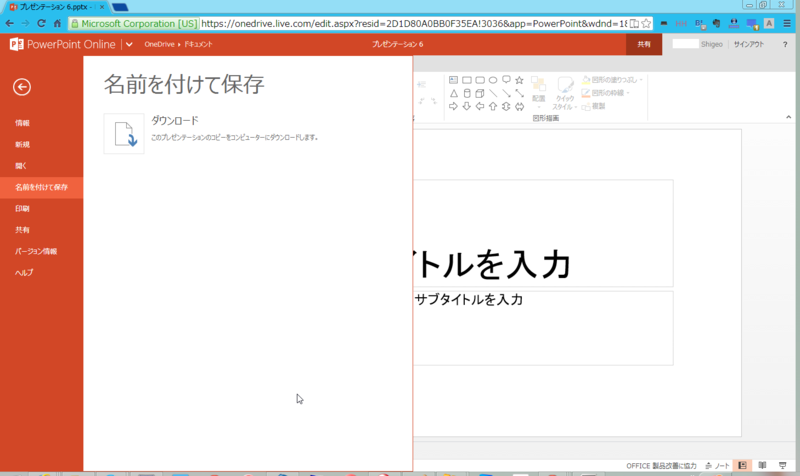Open the 印刷 menu item
The height and width of the screenshot is (476, 800).
pyautogui.click(x=41, y=209)
